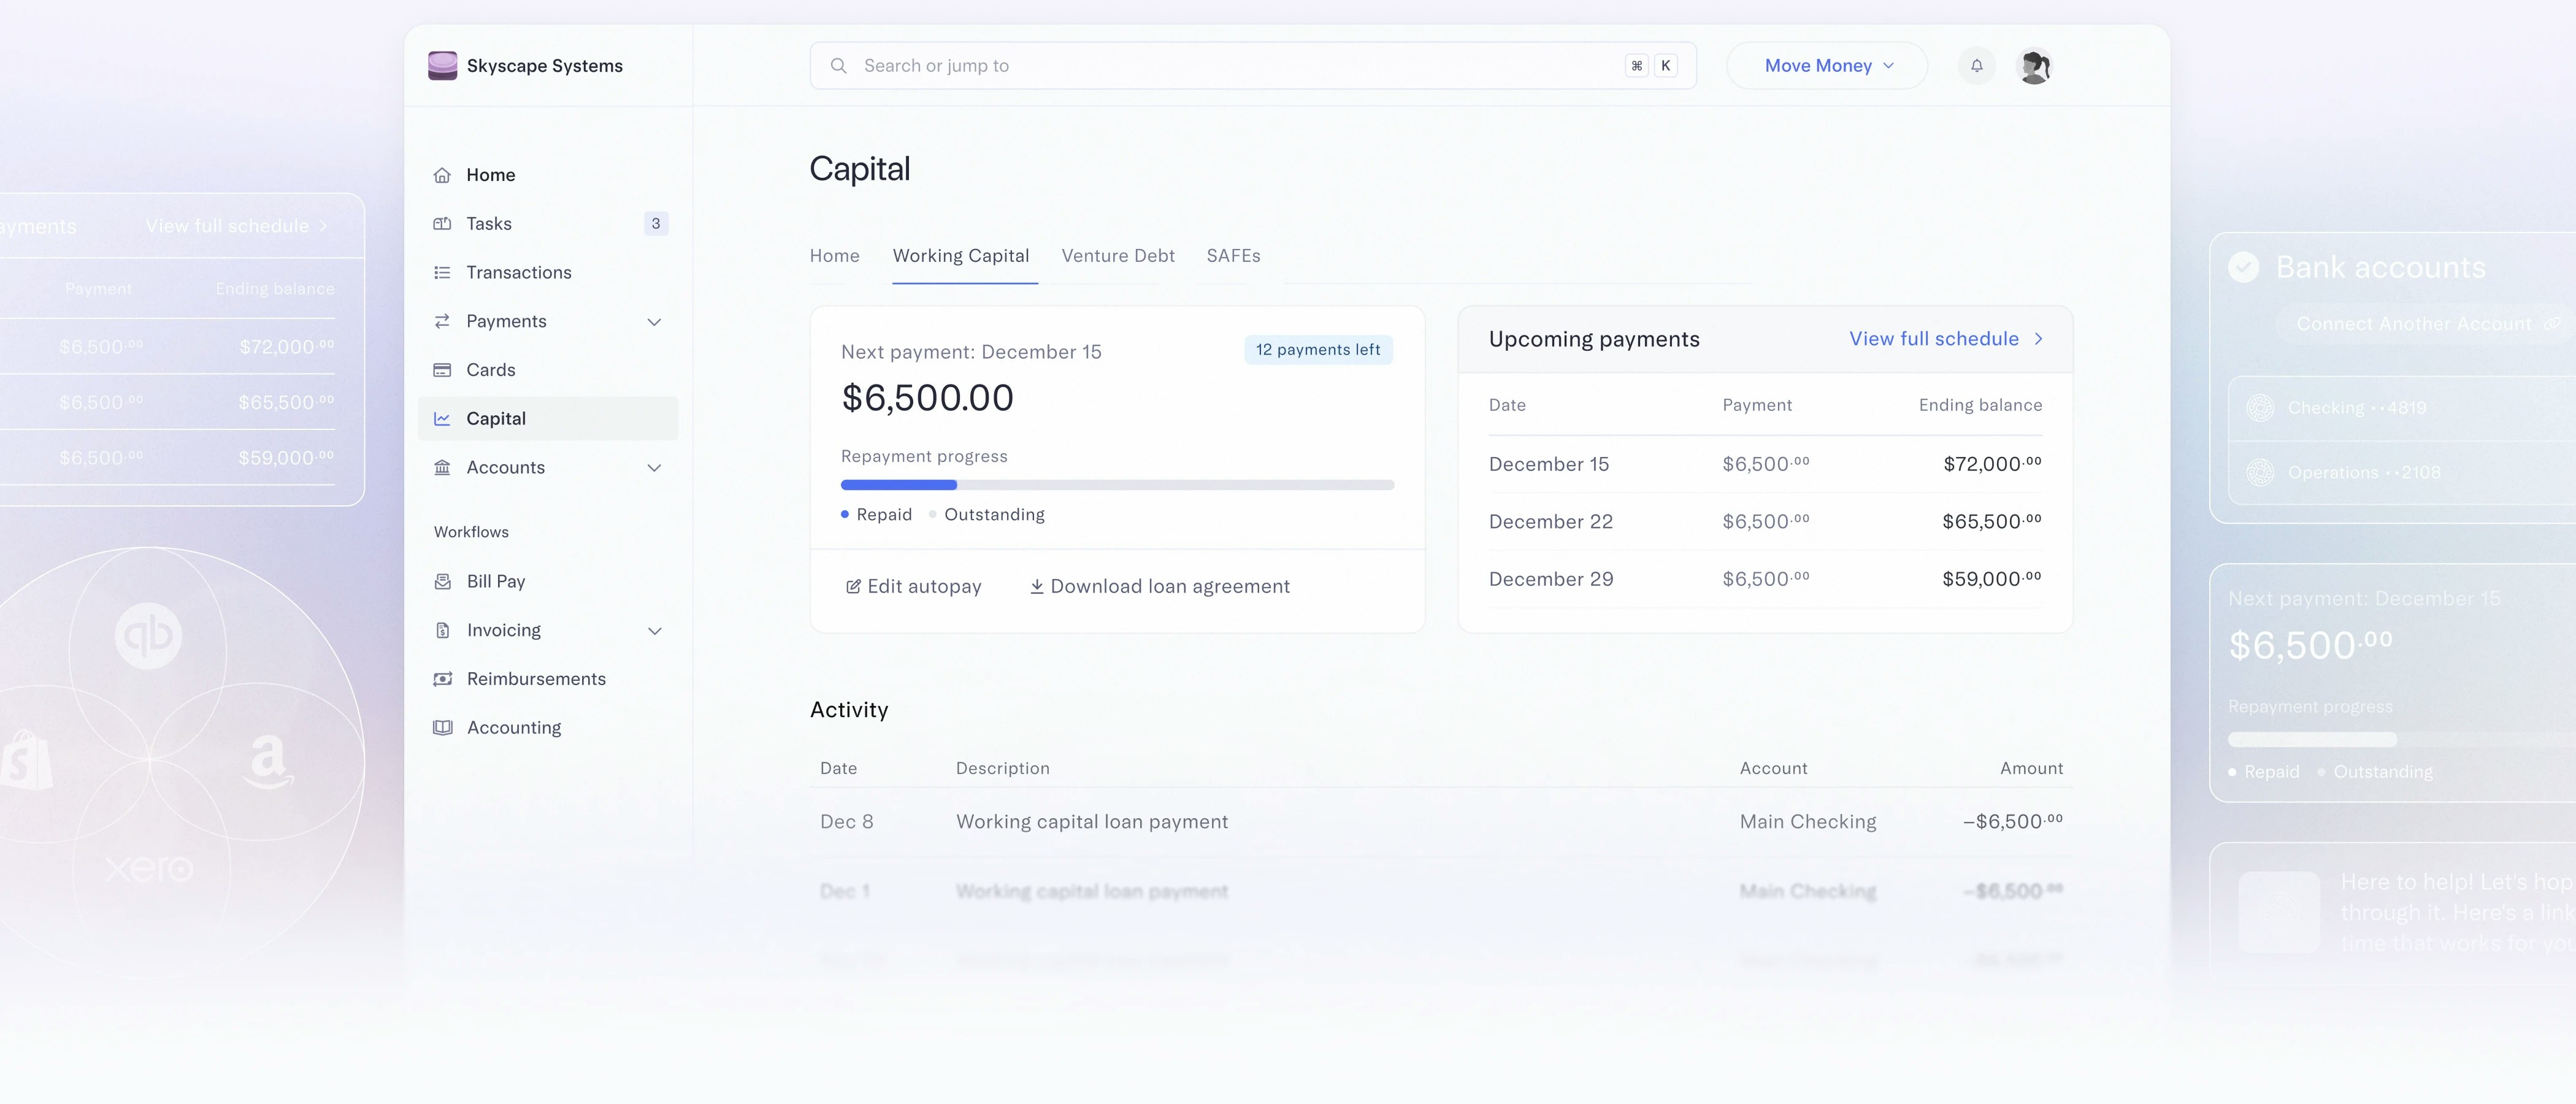Open Reimbursements via its sidebar icon
This screenshot has width=2576, height=1104.
(x=443, y=678)
